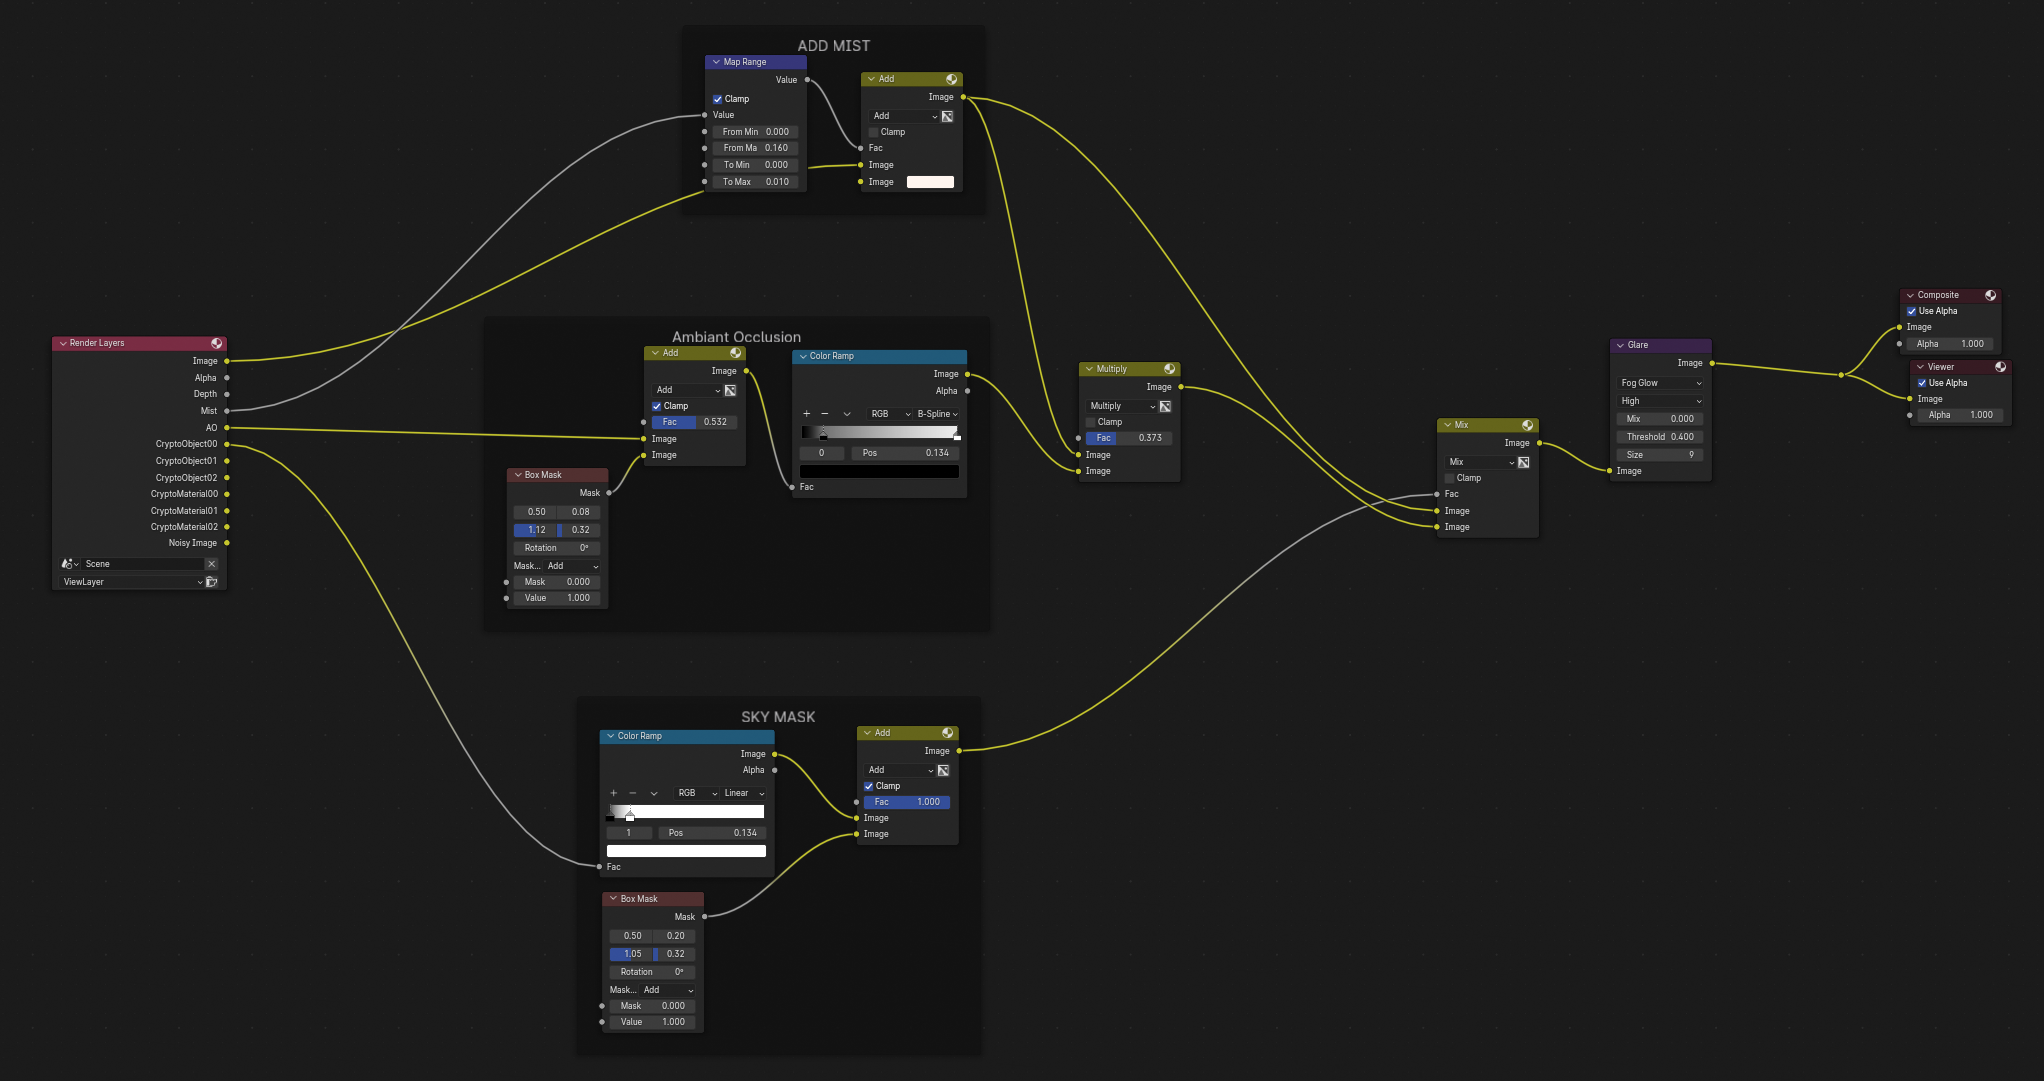Collapse the Glare node
This screenshot has width=2044, height=1081.
tap(1620, 345)
